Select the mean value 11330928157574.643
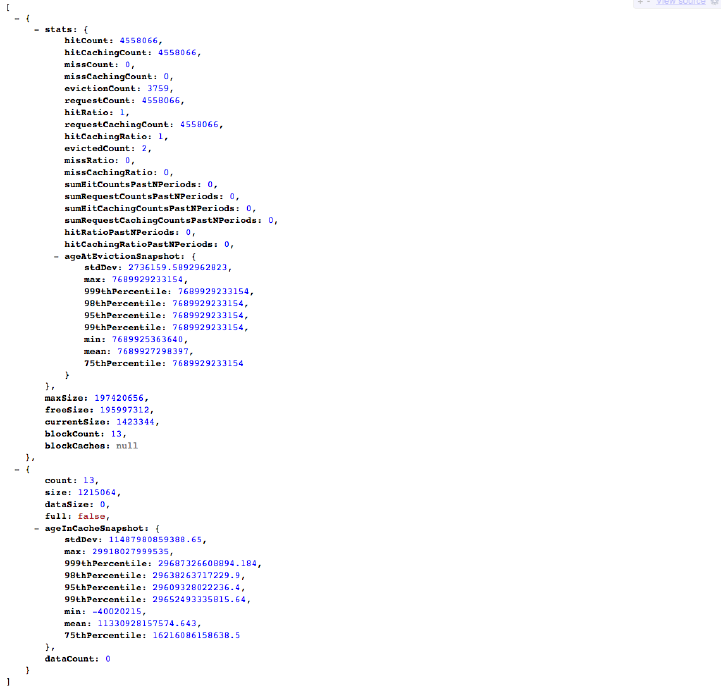The image size is (721, 697). pos(147,623)
